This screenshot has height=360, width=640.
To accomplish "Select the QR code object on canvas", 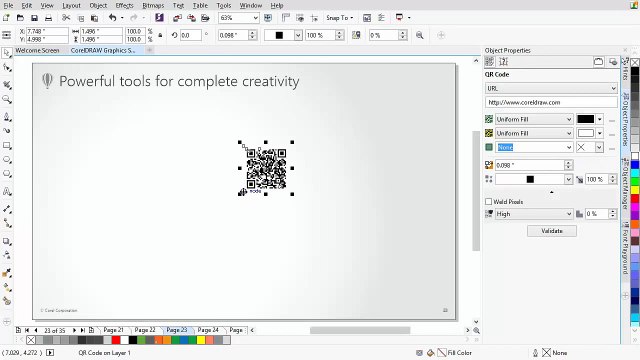I will click(266, 168).
